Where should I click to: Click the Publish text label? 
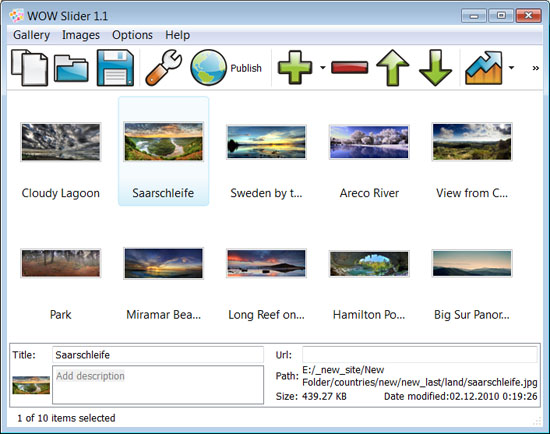[x=246, y=68]
